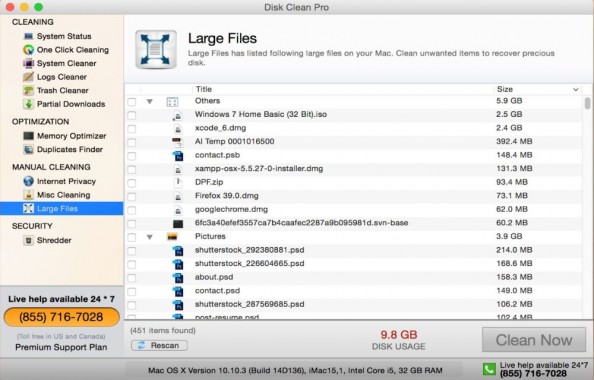Screen dimensions: 594x380
Task: Click the Trash Cleaner icon
Action: pyautogui.click(x=28, y=91)
